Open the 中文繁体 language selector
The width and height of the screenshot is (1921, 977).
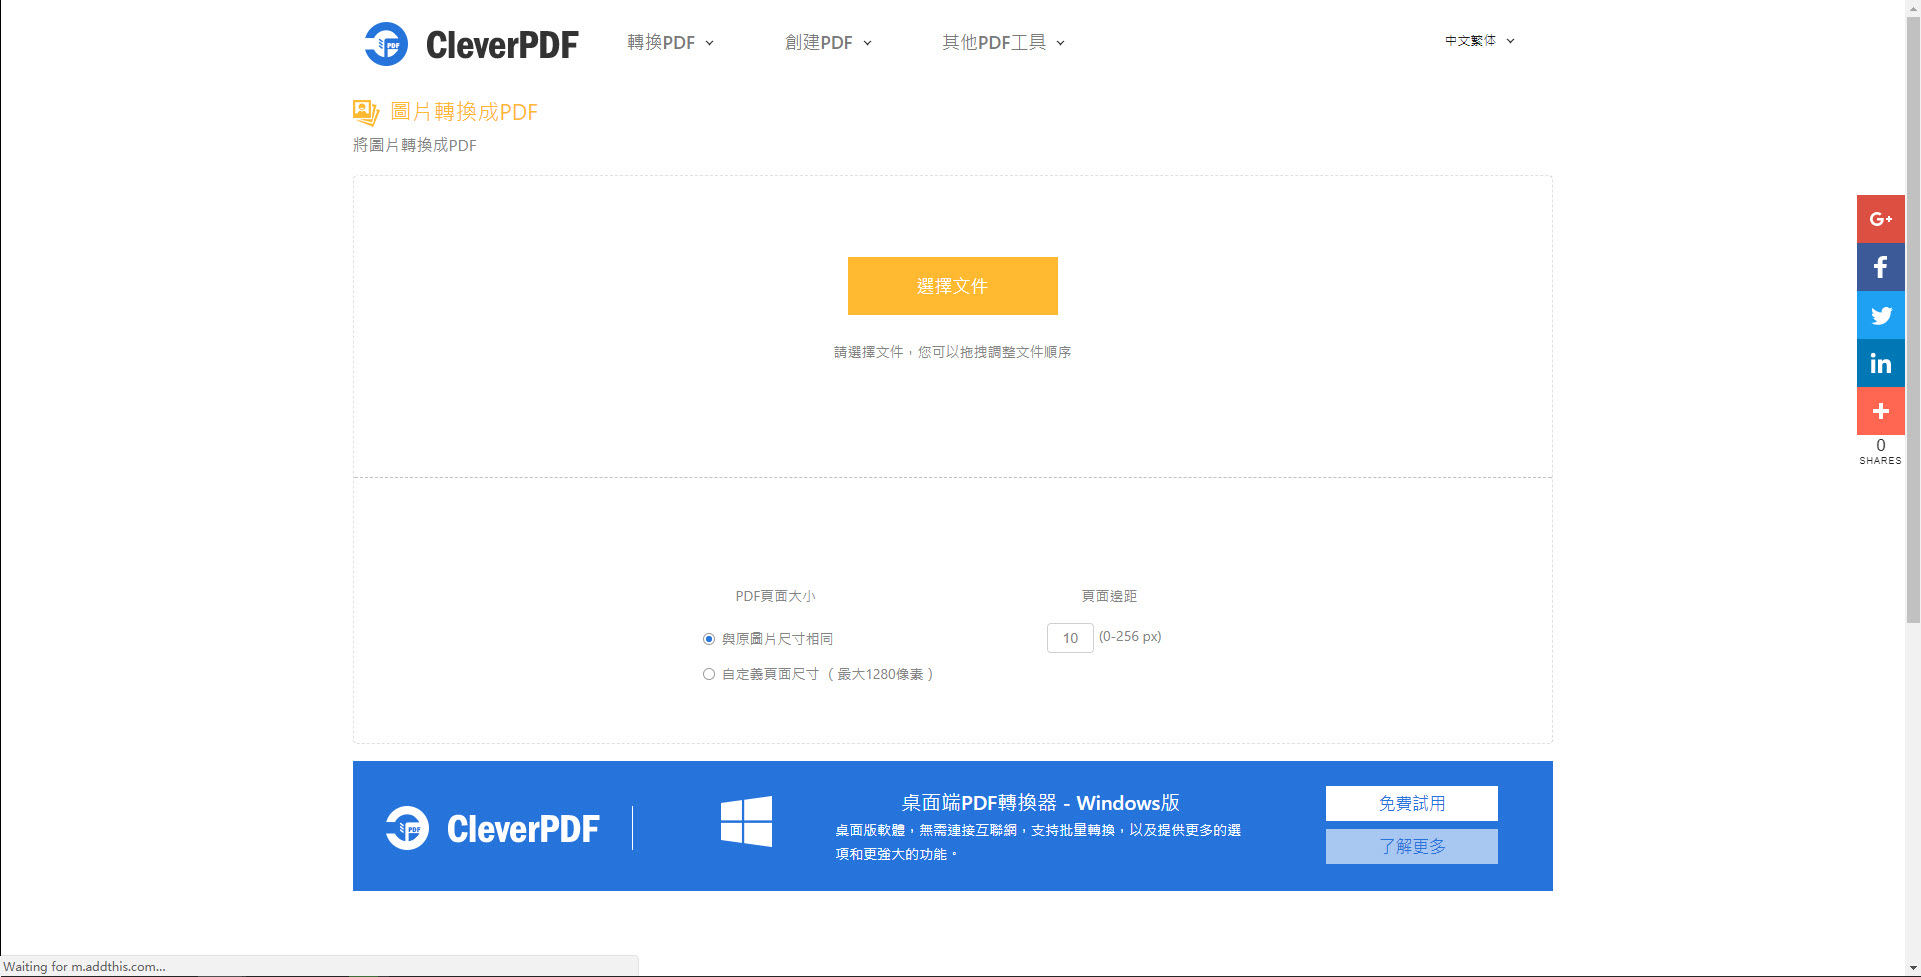click(x=1479, y=41)
